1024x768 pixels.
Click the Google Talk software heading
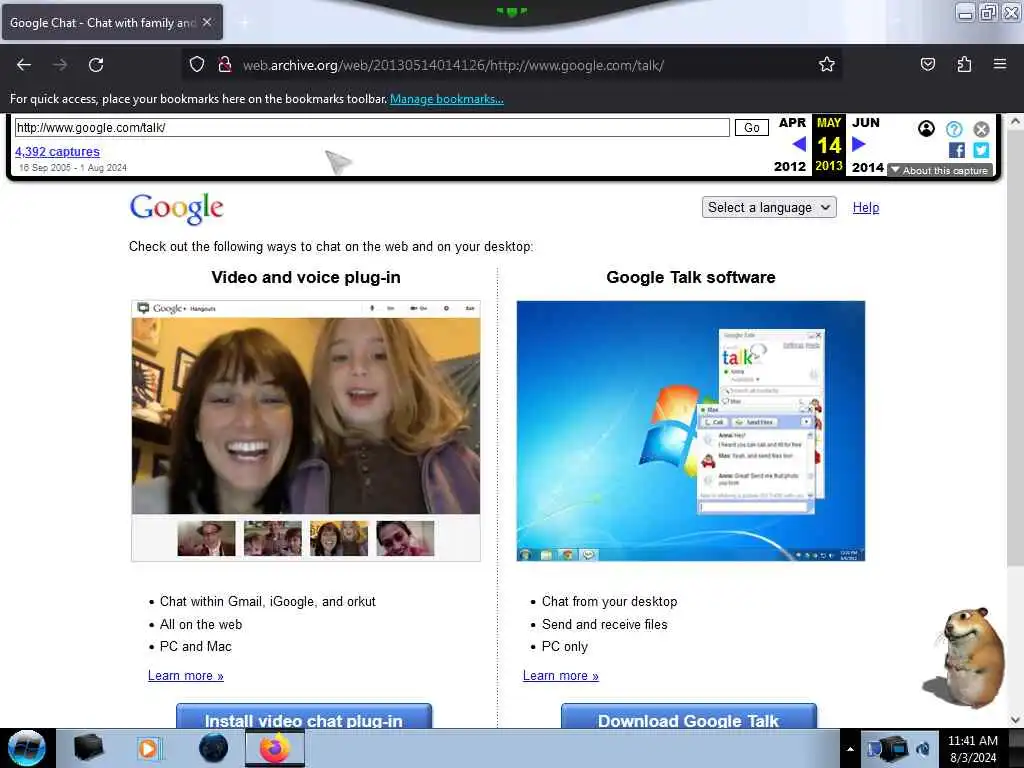691,278
